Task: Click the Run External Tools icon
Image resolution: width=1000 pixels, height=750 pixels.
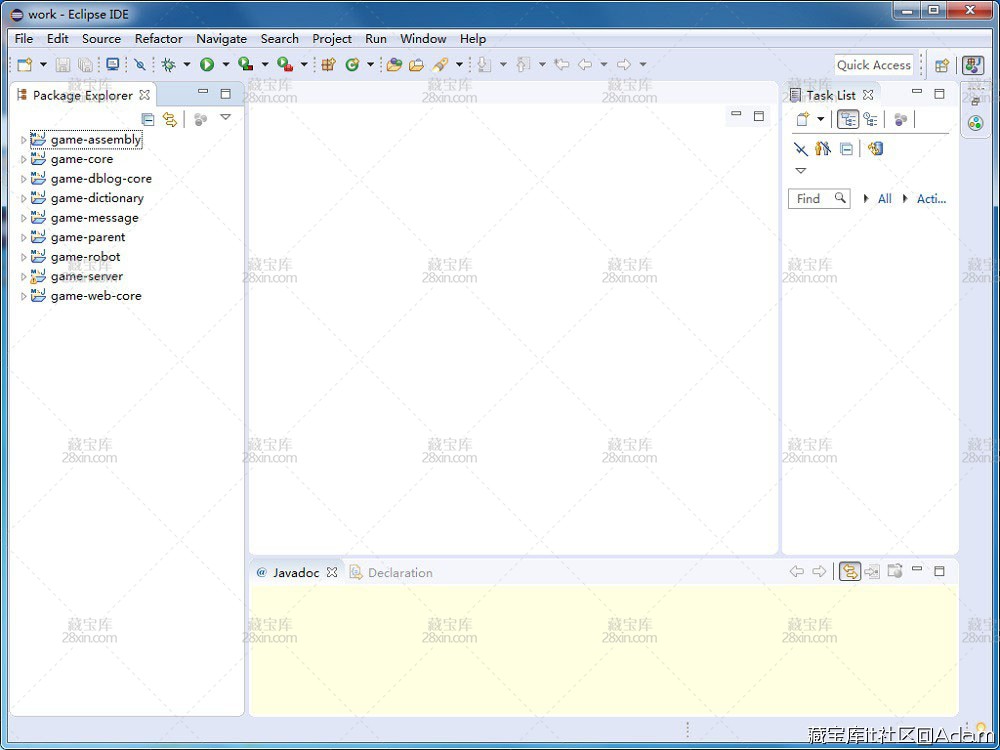Action: point(284,64)
